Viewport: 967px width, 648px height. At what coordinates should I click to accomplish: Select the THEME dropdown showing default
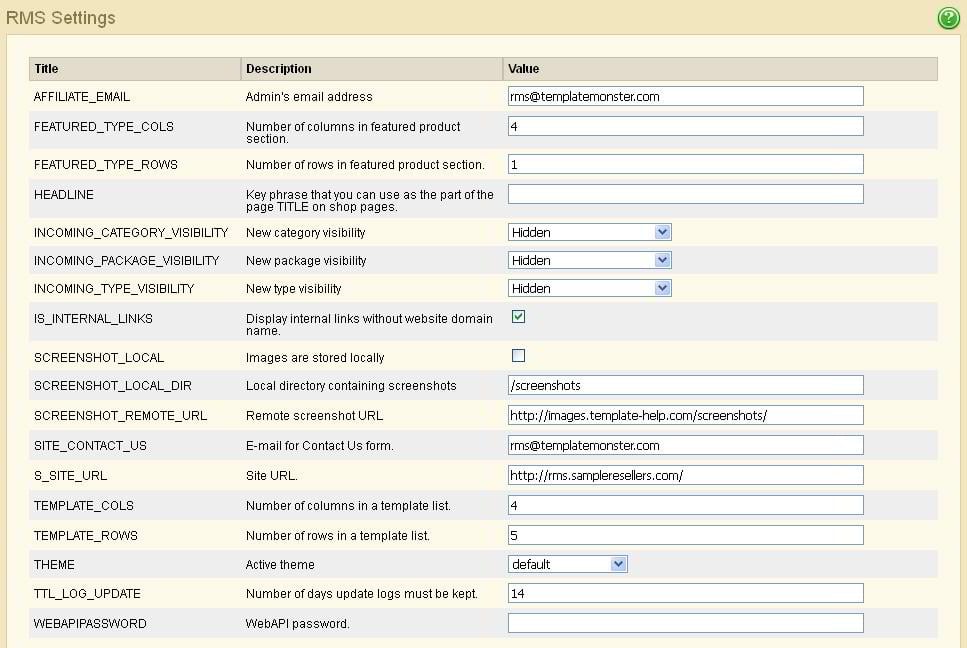(x=567, y=564)
